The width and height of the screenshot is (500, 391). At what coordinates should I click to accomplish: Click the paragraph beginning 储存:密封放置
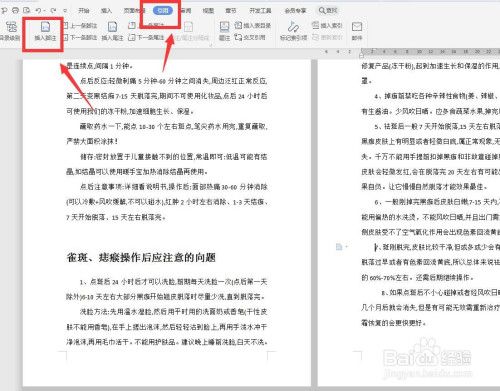(167, 164)
